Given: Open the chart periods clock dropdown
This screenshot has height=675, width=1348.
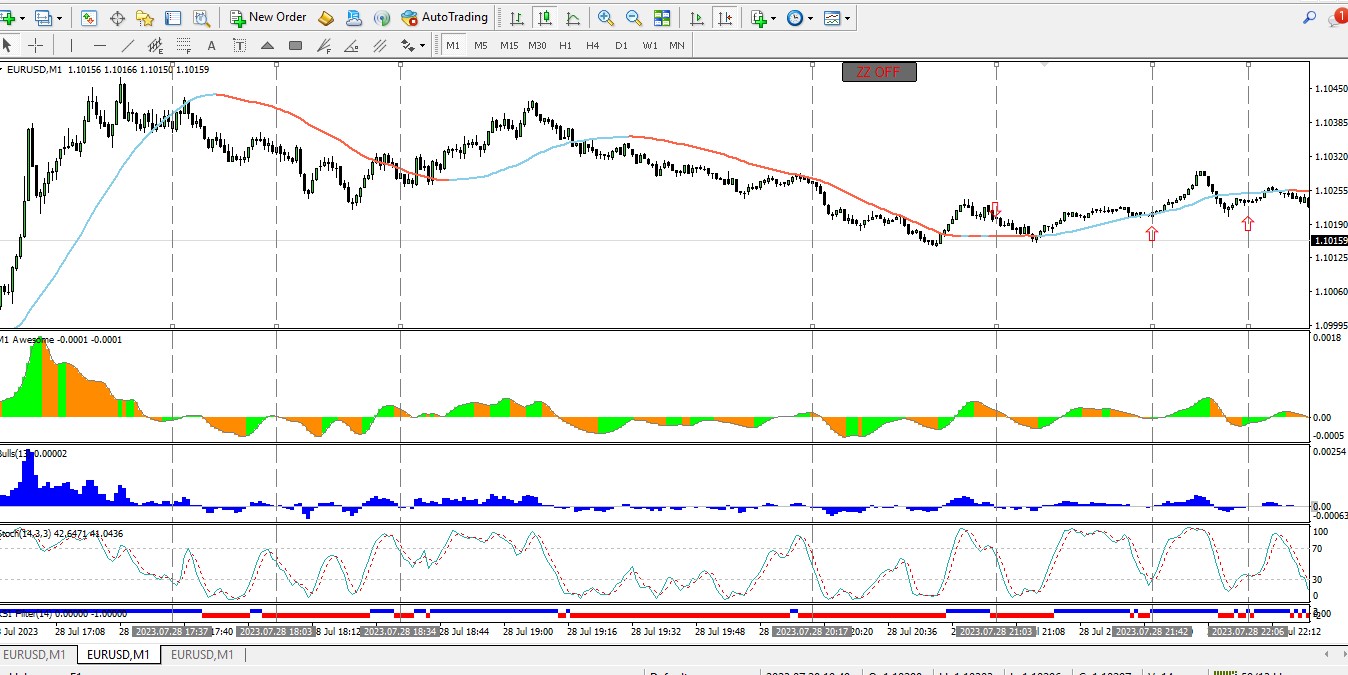Looking at the screenshot, I should 799,17.
